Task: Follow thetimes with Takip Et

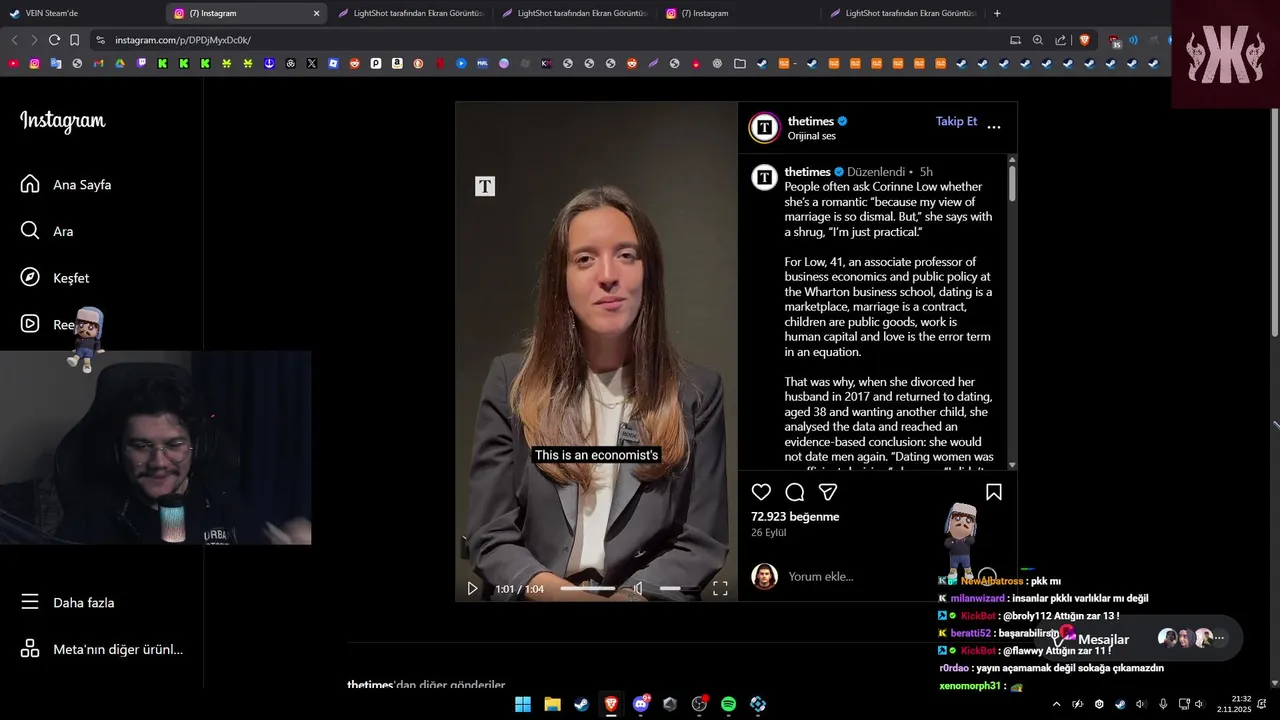Action: tap(956, 121)
